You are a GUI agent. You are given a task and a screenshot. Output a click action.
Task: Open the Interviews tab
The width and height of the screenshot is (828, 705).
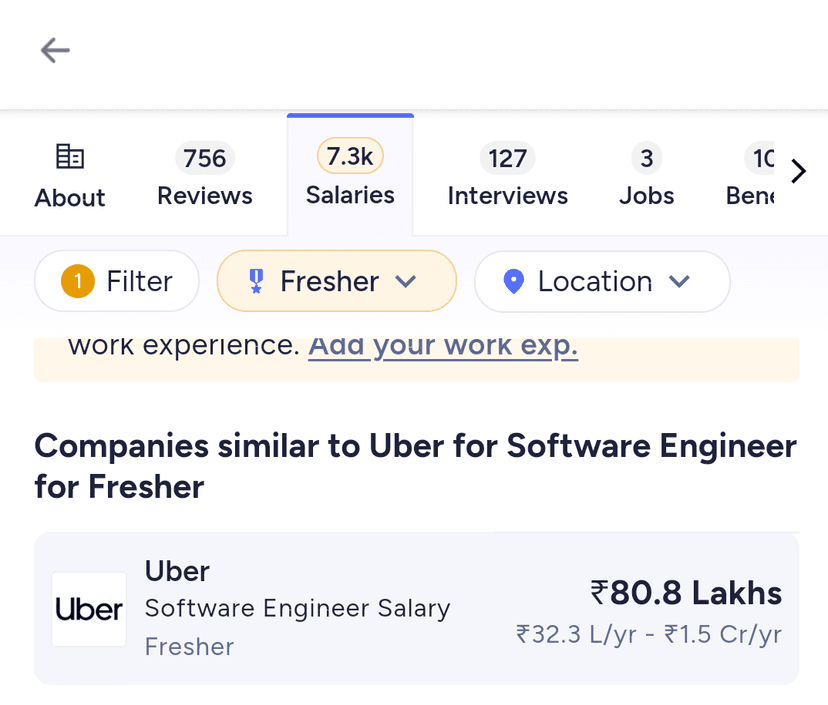(507, 176)
